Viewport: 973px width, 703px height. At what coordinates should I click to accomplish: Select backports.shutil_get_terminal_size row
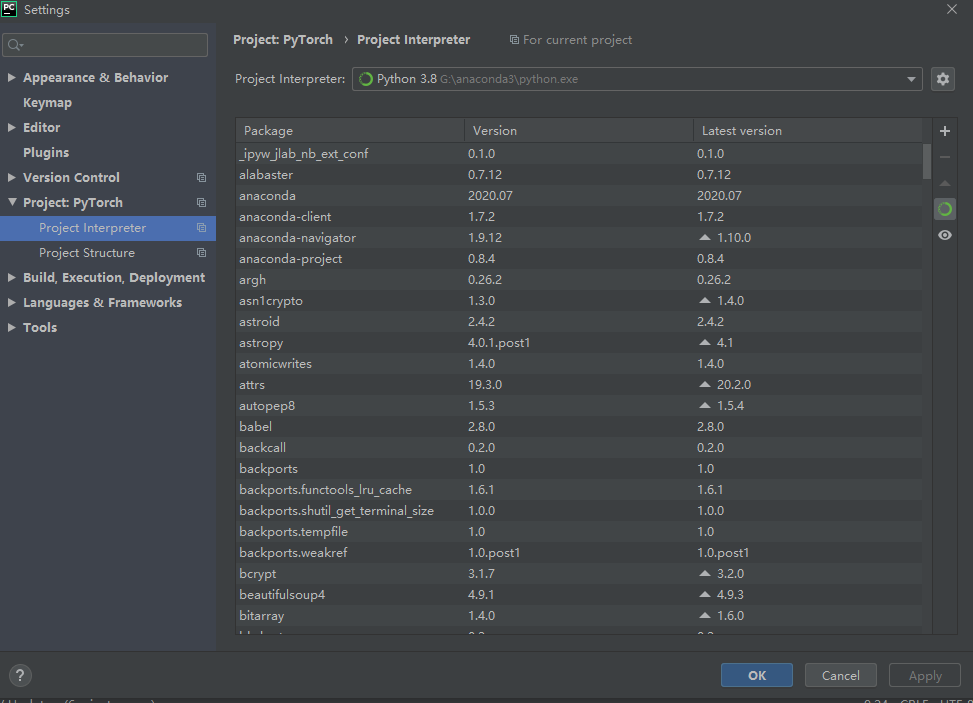579,511
